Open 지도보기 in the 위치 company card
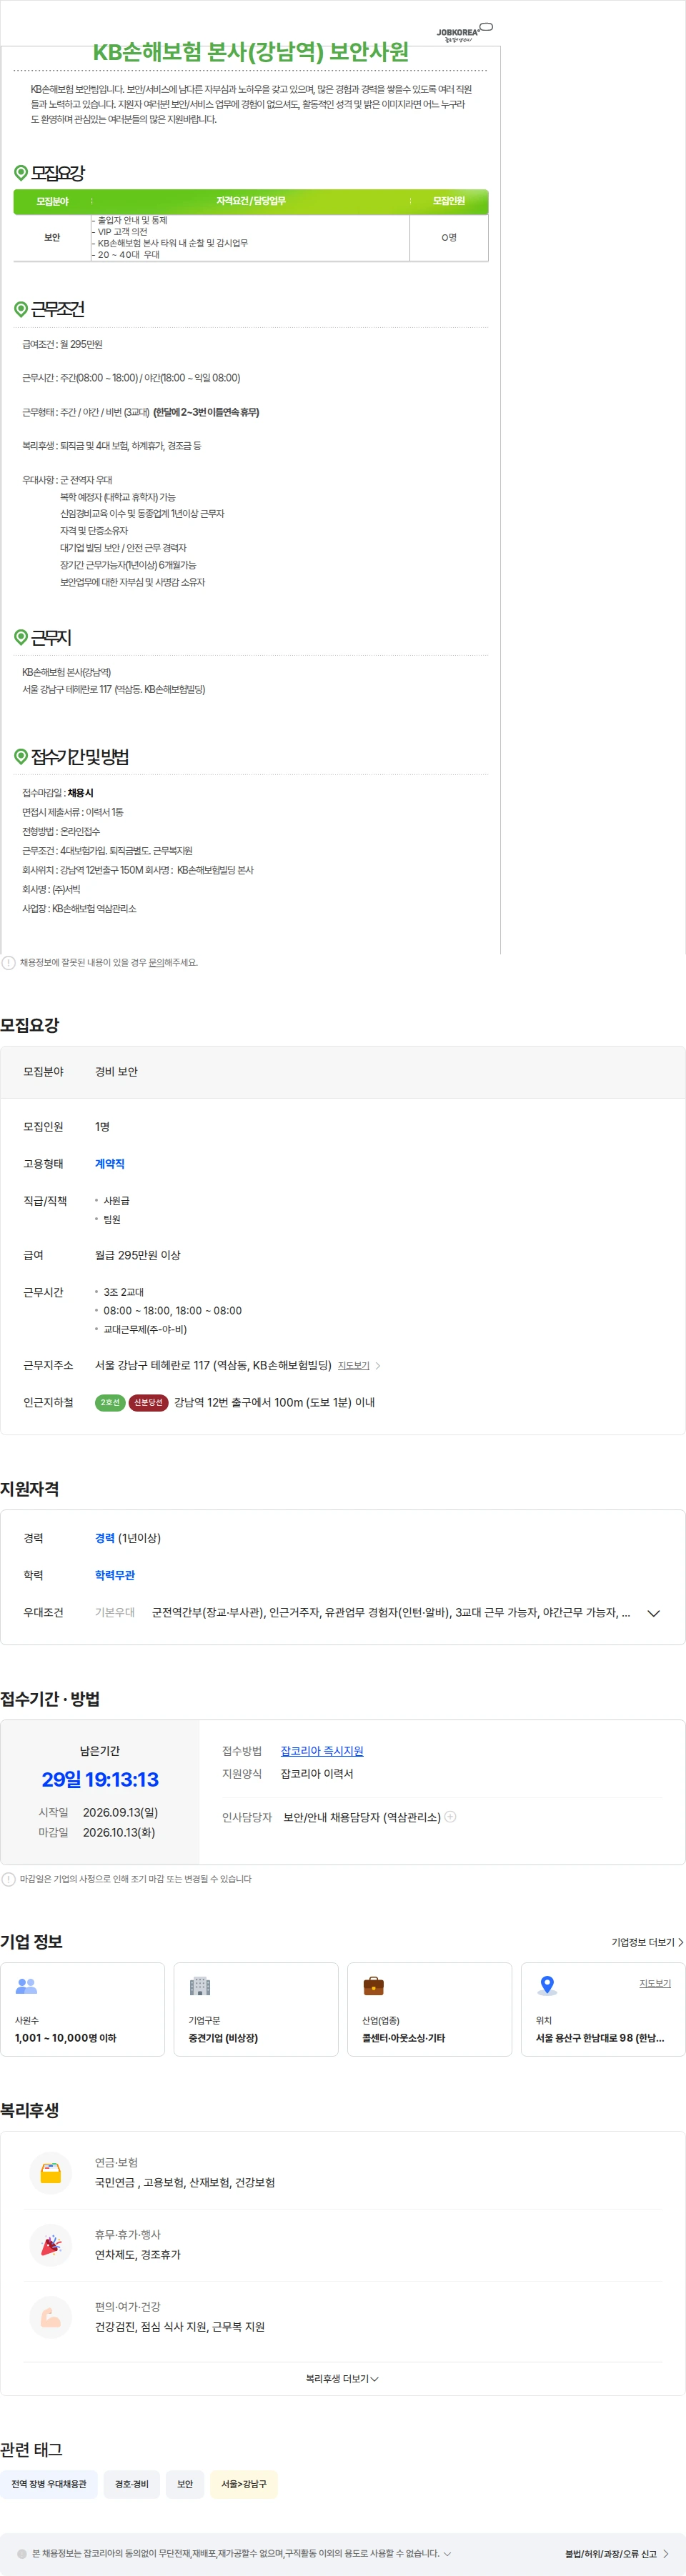The width and height of the screenshot is (686, 2576). pos(655,1983)
